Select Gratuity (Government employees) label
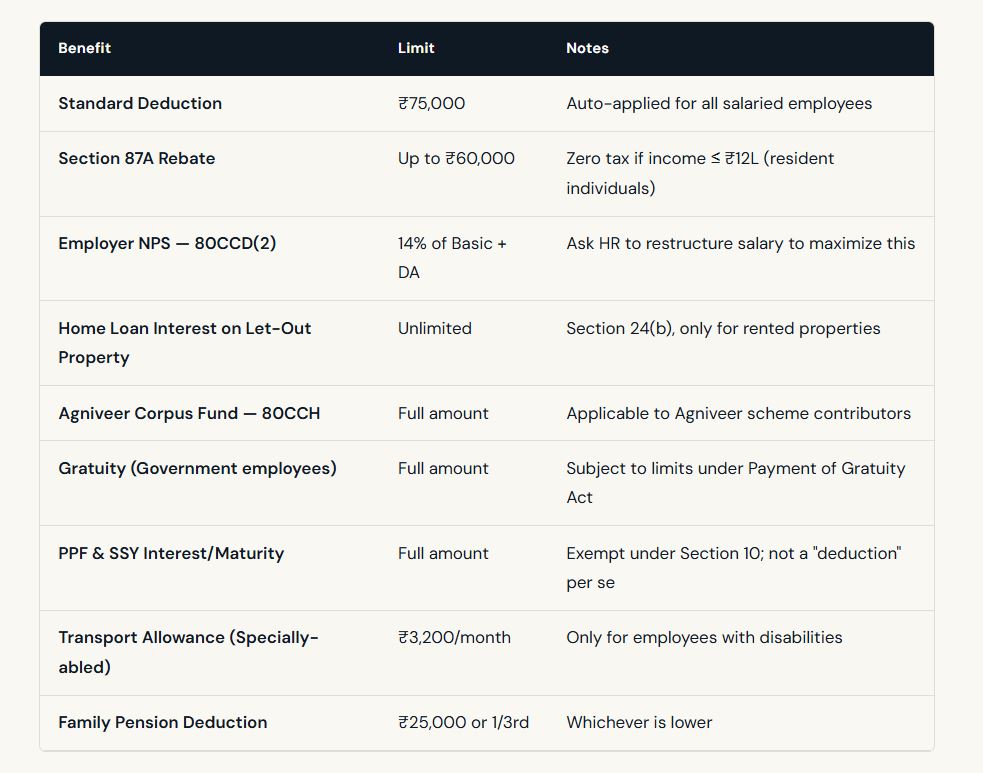Image resolution: width=983 pixels, height=773 pixels. click(x=197, y=468)
